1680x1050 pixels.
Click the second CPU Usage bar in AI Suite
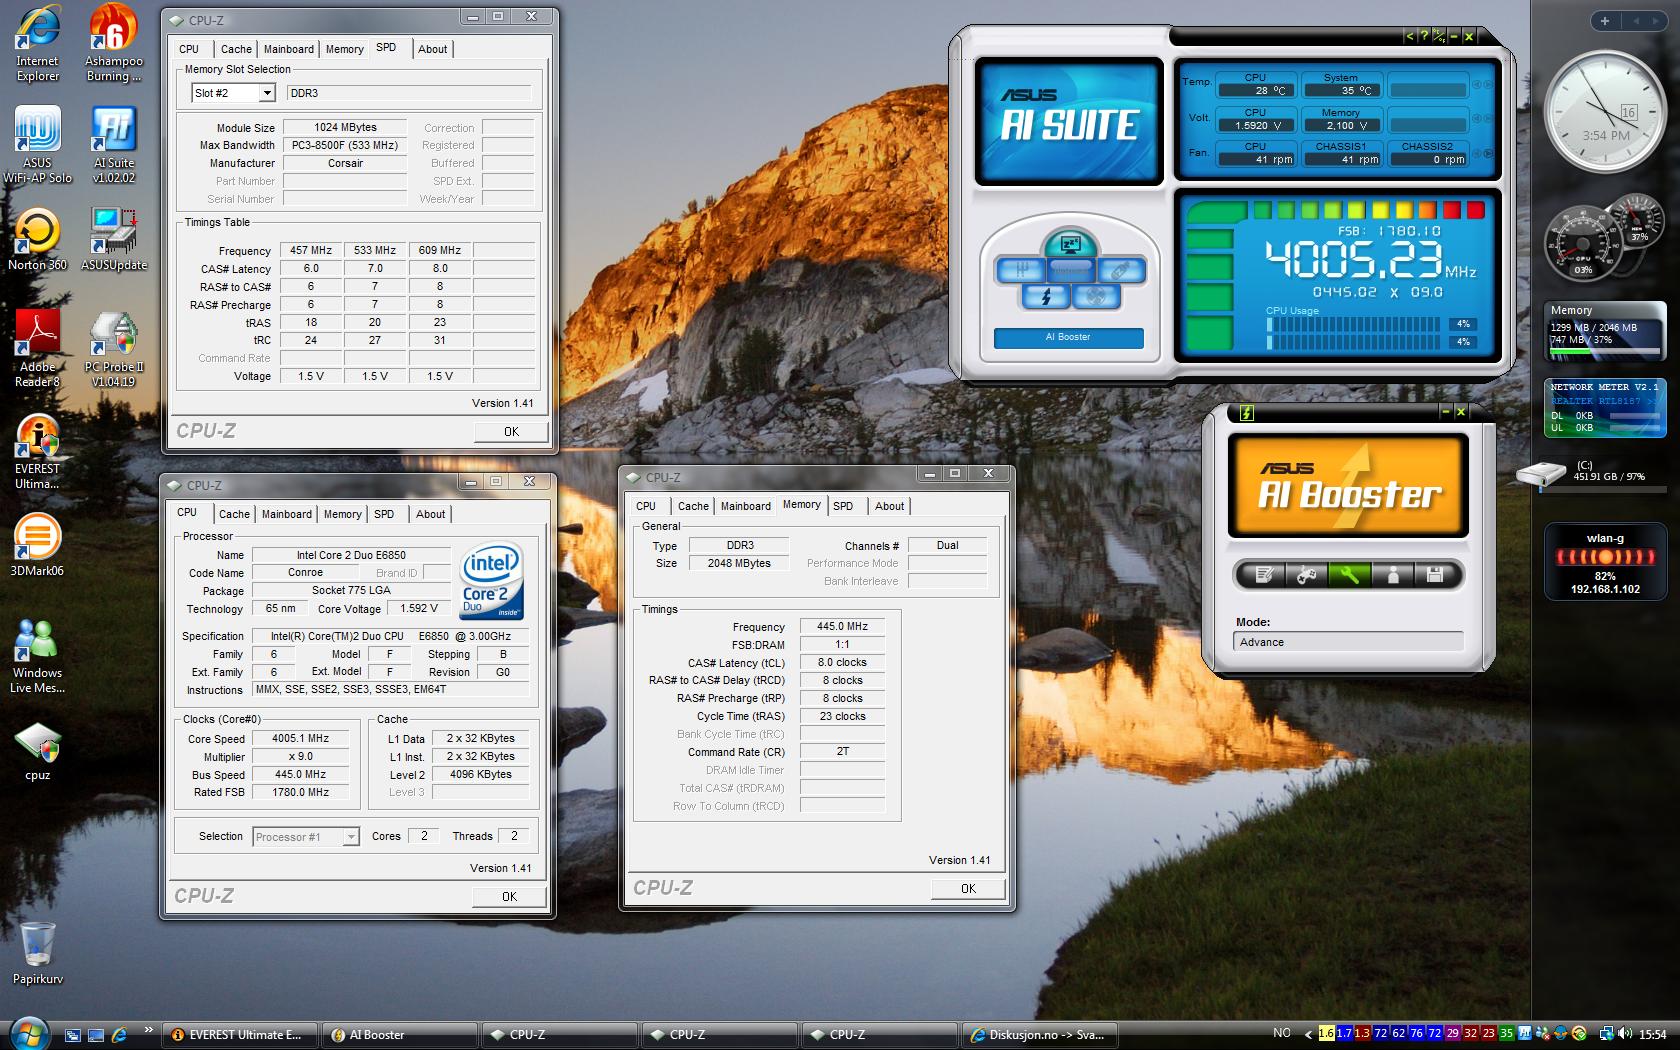click(x=1355, y=342)
